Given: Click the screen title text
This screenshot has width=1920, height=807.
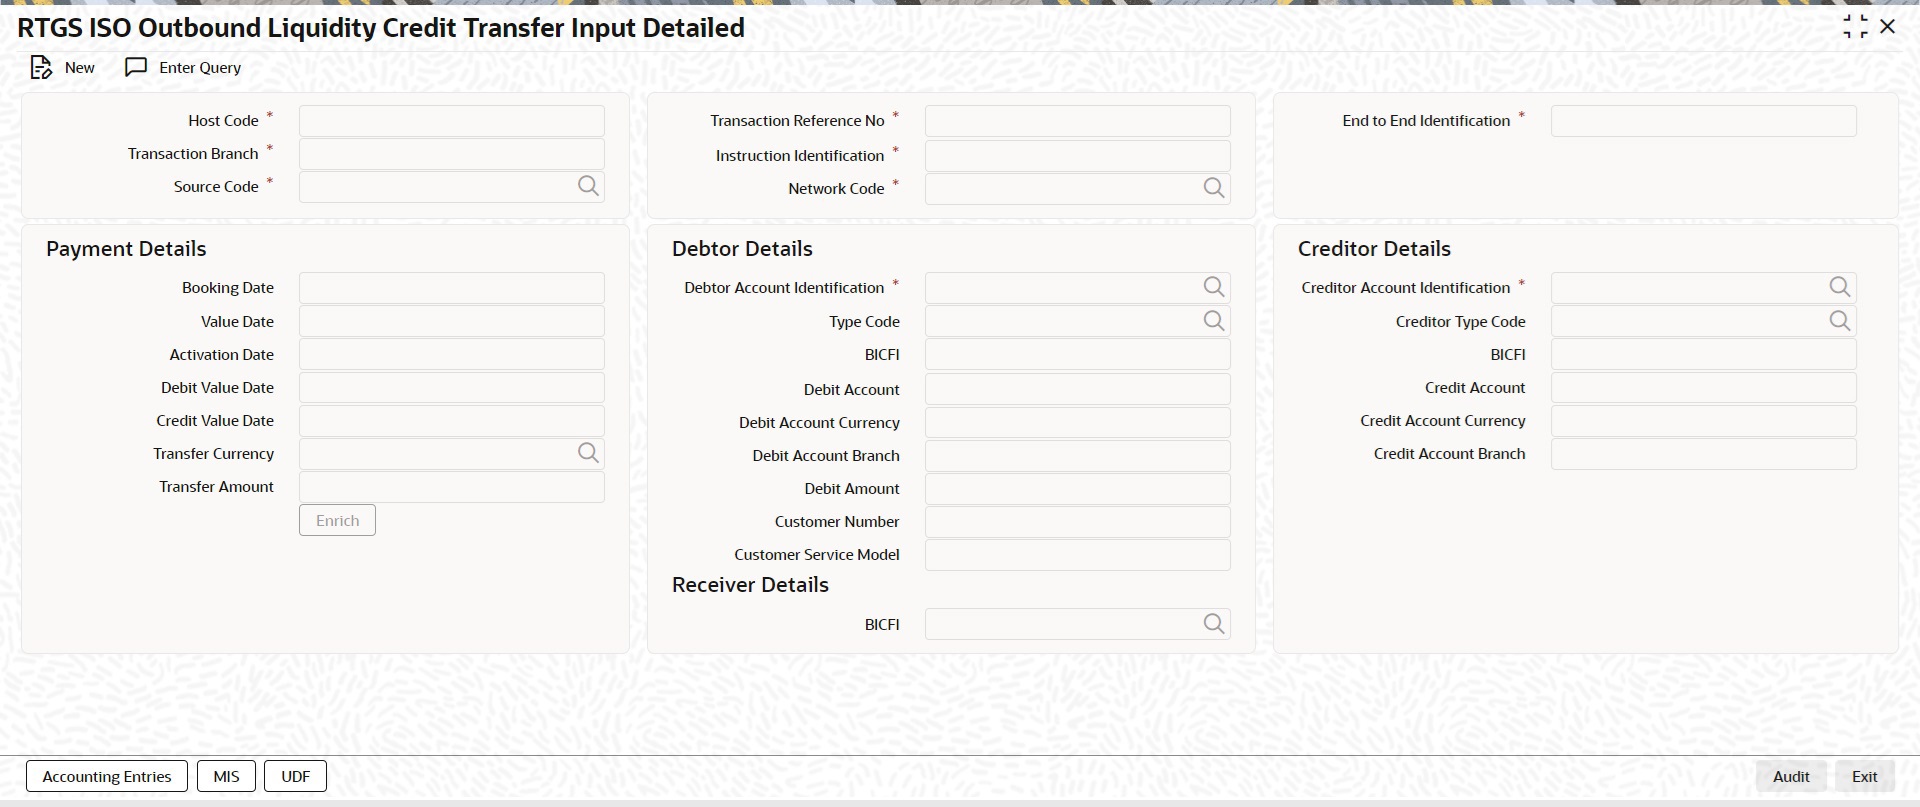Looking at the screenshot, I should click(x=381, y=28).
